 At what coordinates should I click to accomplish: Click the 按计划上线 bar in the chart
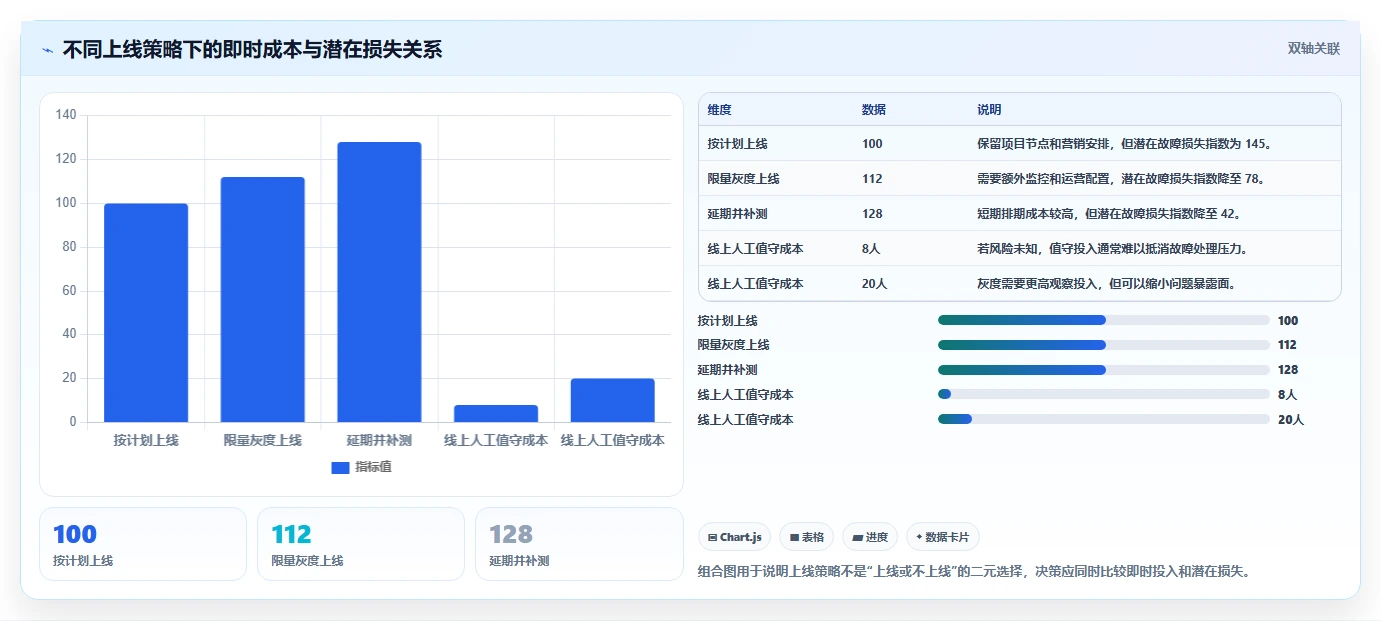(x=146, y=313)
